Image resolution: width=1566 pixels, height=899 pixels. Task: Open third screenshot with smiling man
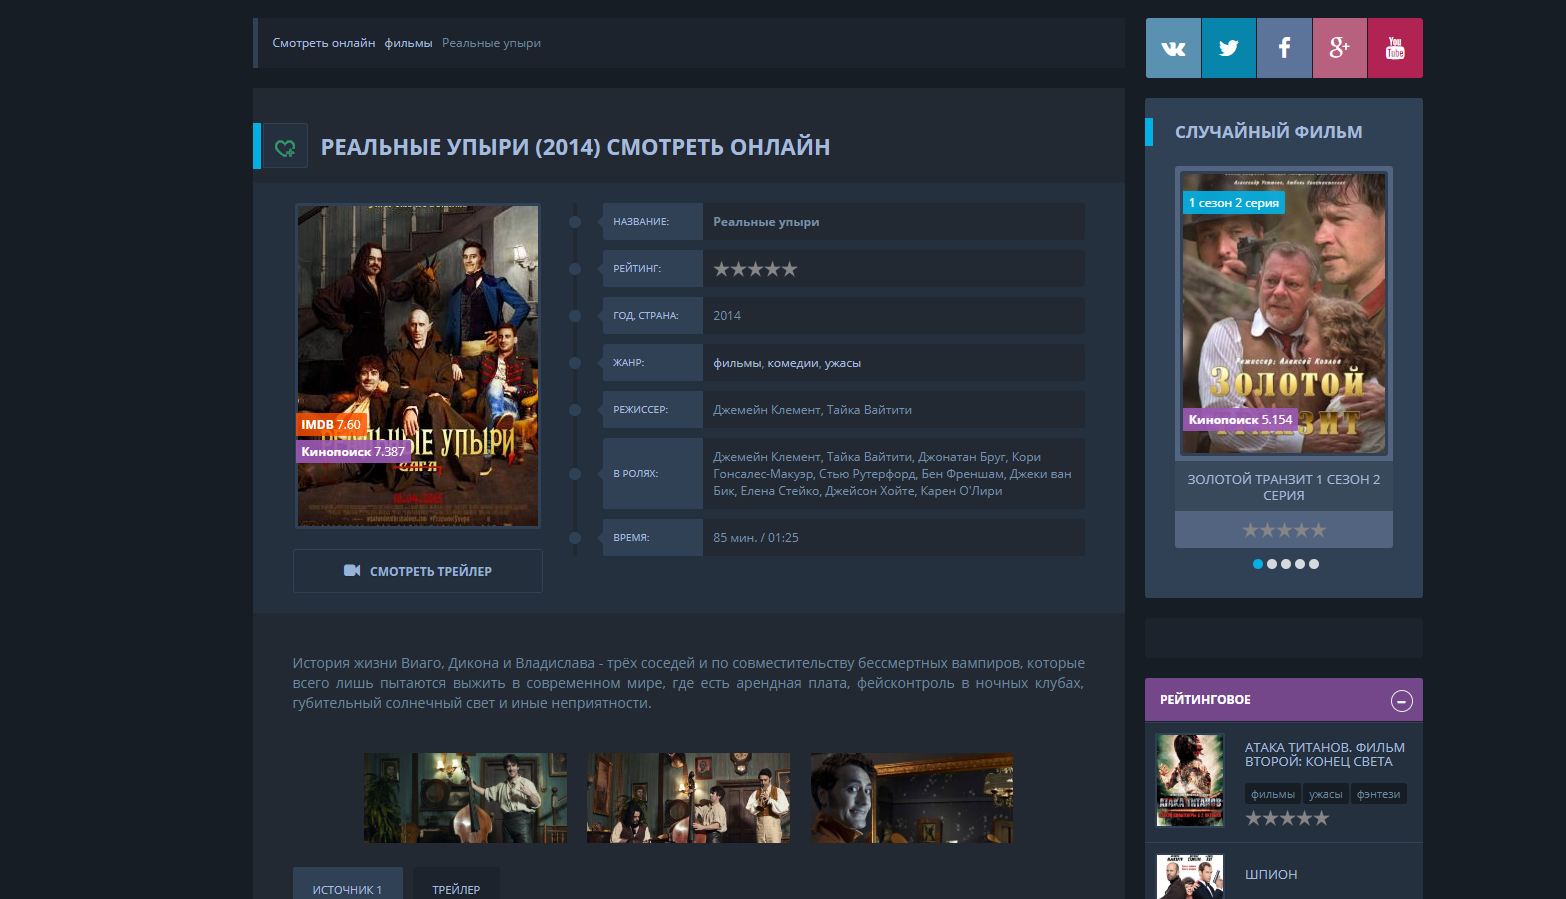[912, 798]
